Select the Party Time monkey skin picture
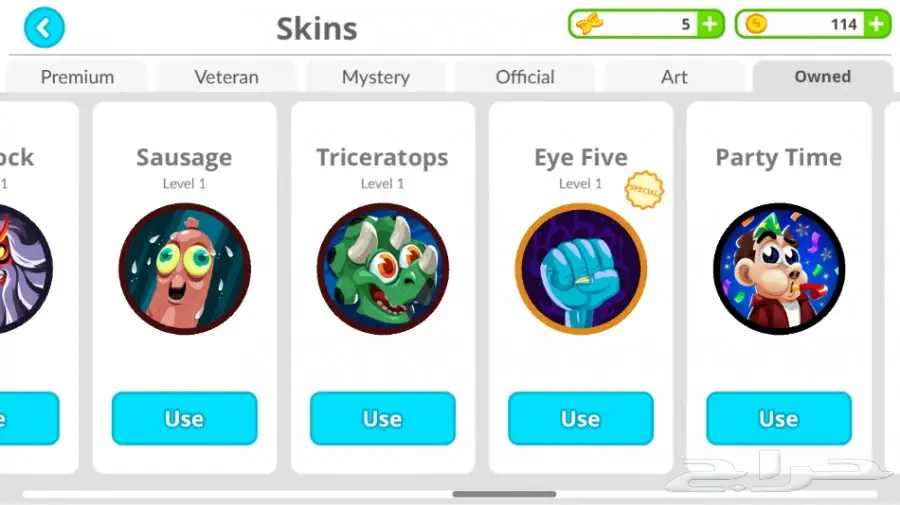 click(x=779, y=269)
